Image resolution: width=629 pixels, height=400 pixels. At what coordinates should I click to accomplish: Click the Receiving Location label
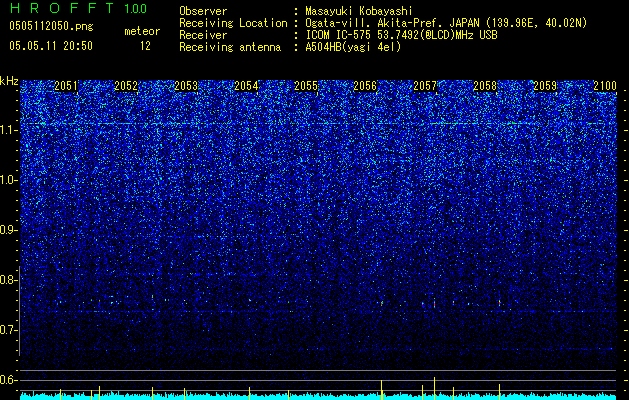pos(233,23)
